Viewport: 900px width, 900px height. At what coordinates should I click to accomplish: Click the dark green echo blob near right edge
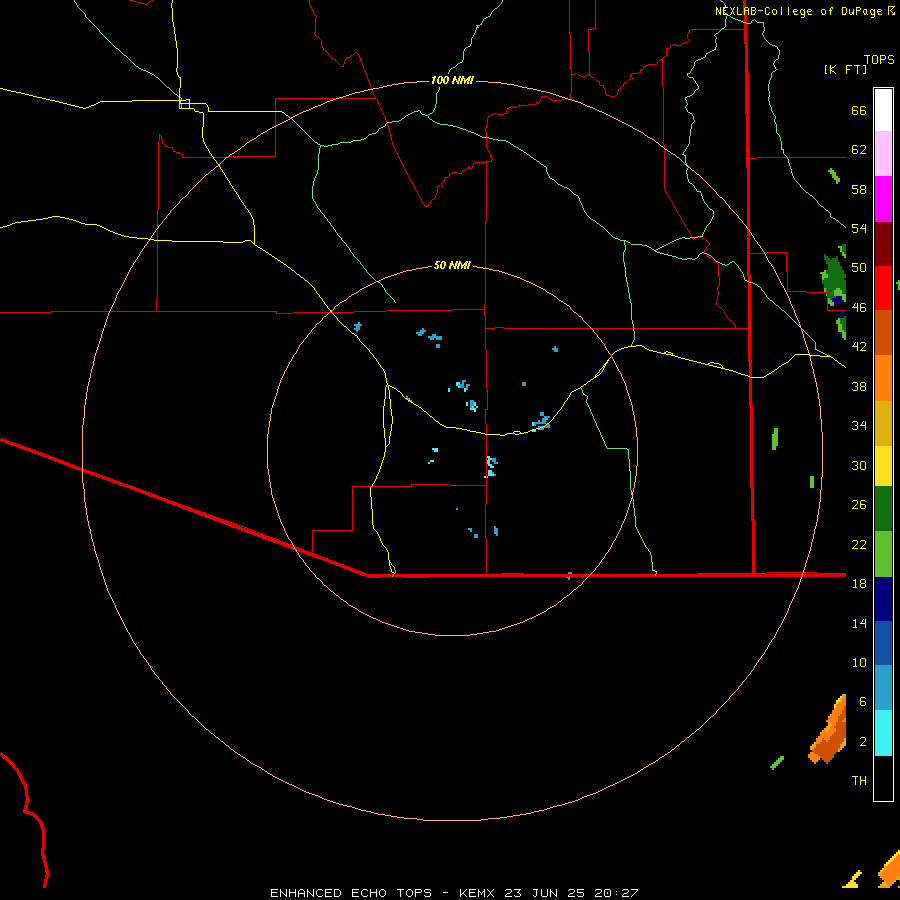tap(835, 277)
